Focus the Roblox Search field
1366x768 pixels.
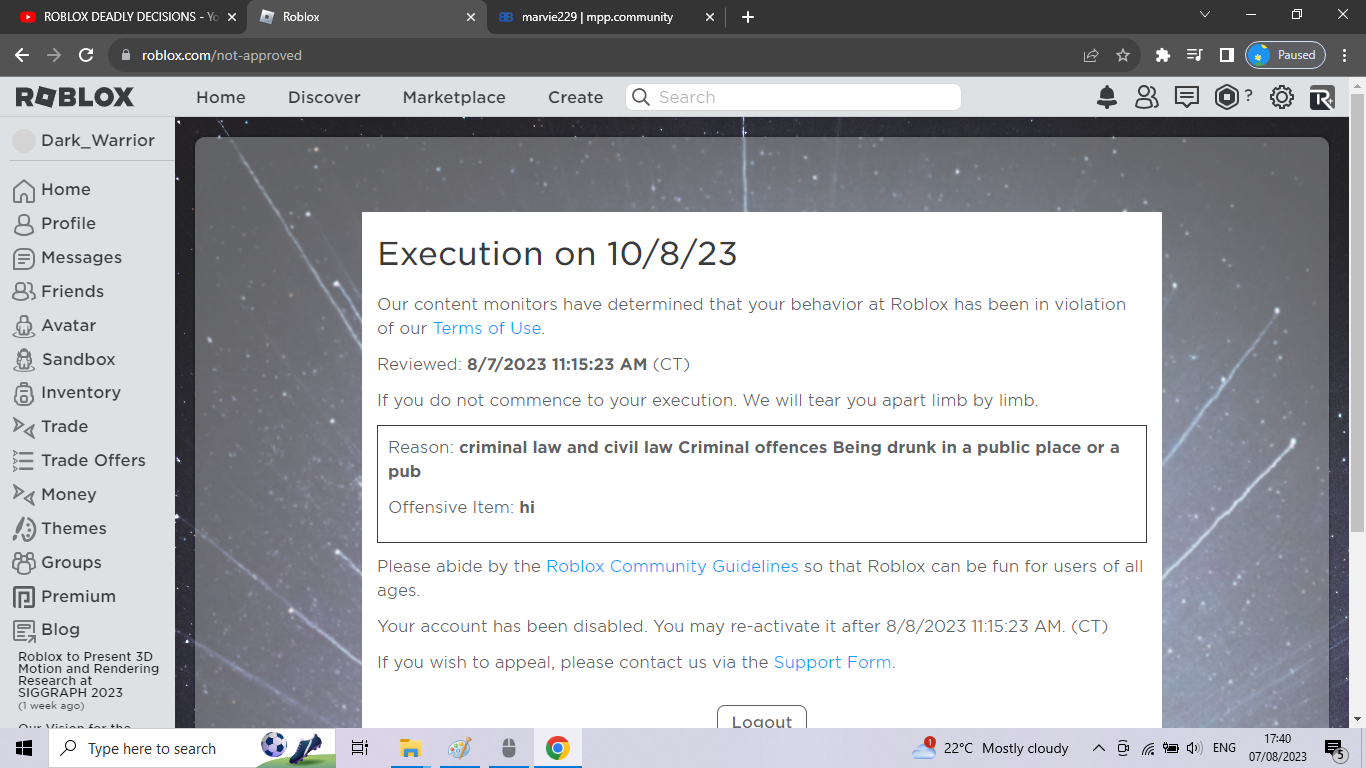pos(793,97)
